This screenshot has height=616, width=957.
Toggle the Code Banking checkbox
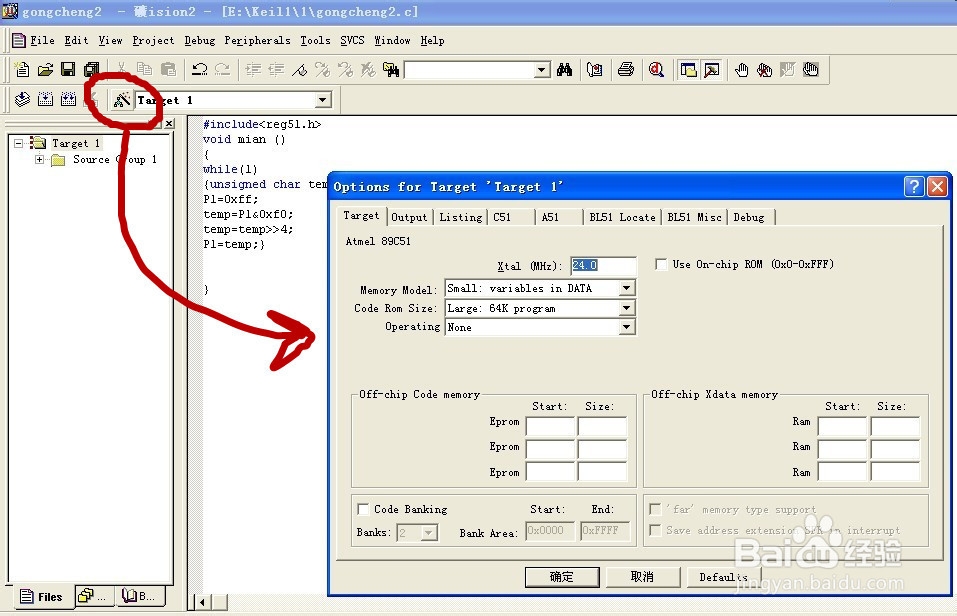[x=363, y=509]
